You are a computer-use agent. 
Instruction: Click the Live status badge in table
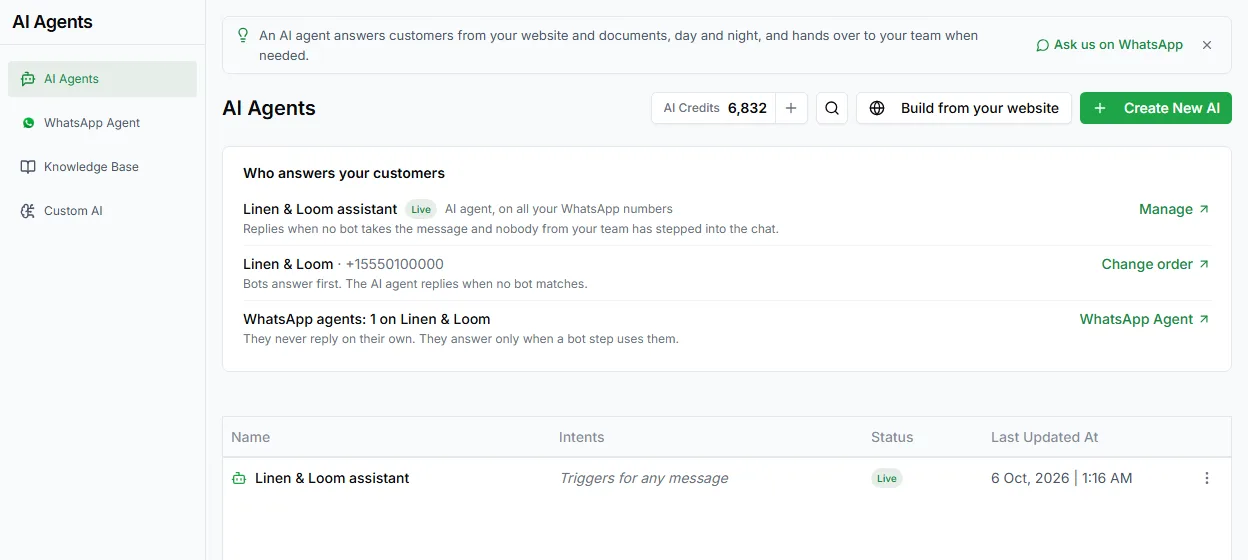pos(887,478)
